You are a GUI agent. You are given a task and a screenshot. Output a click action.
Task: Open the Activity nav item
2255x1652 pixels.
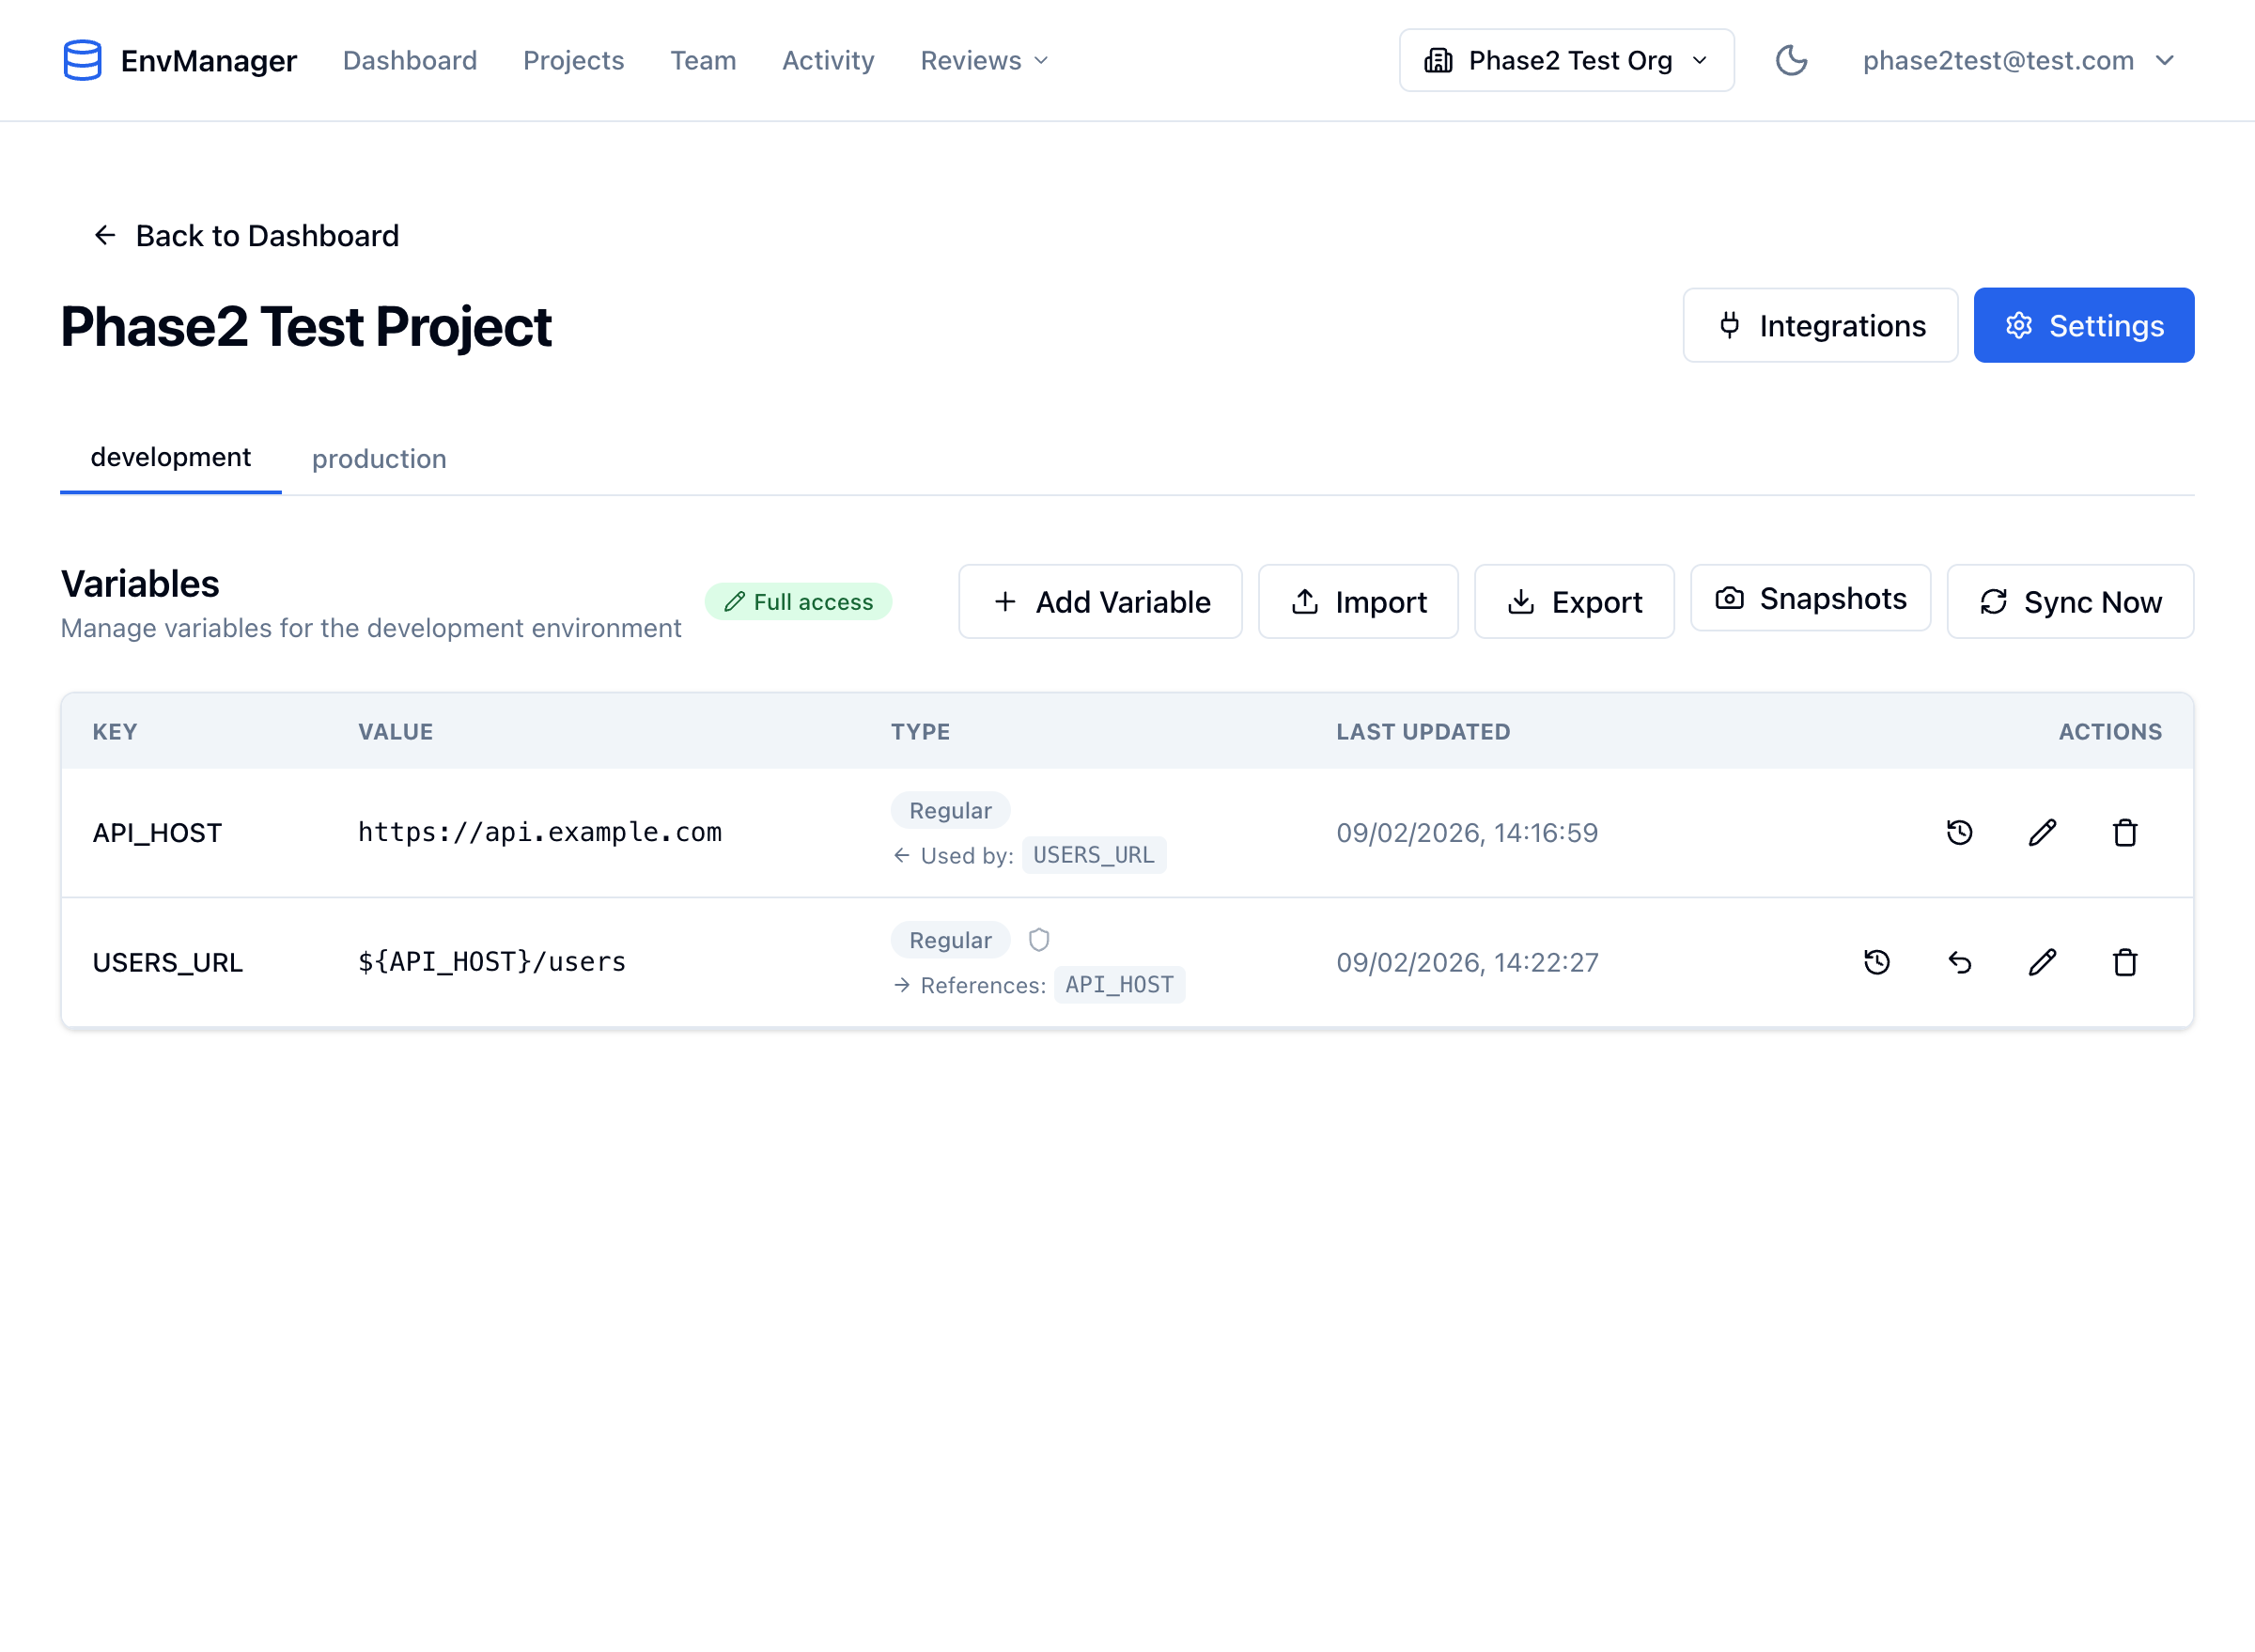[x=827, y=60]
